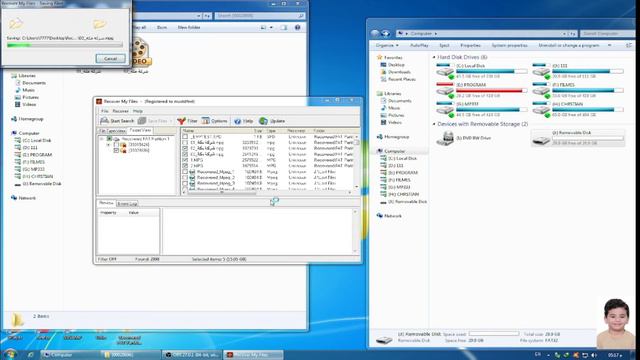Expand first subfolder in Folder View tree
Screen dimensions: 640x360
[x=109, y=144]
